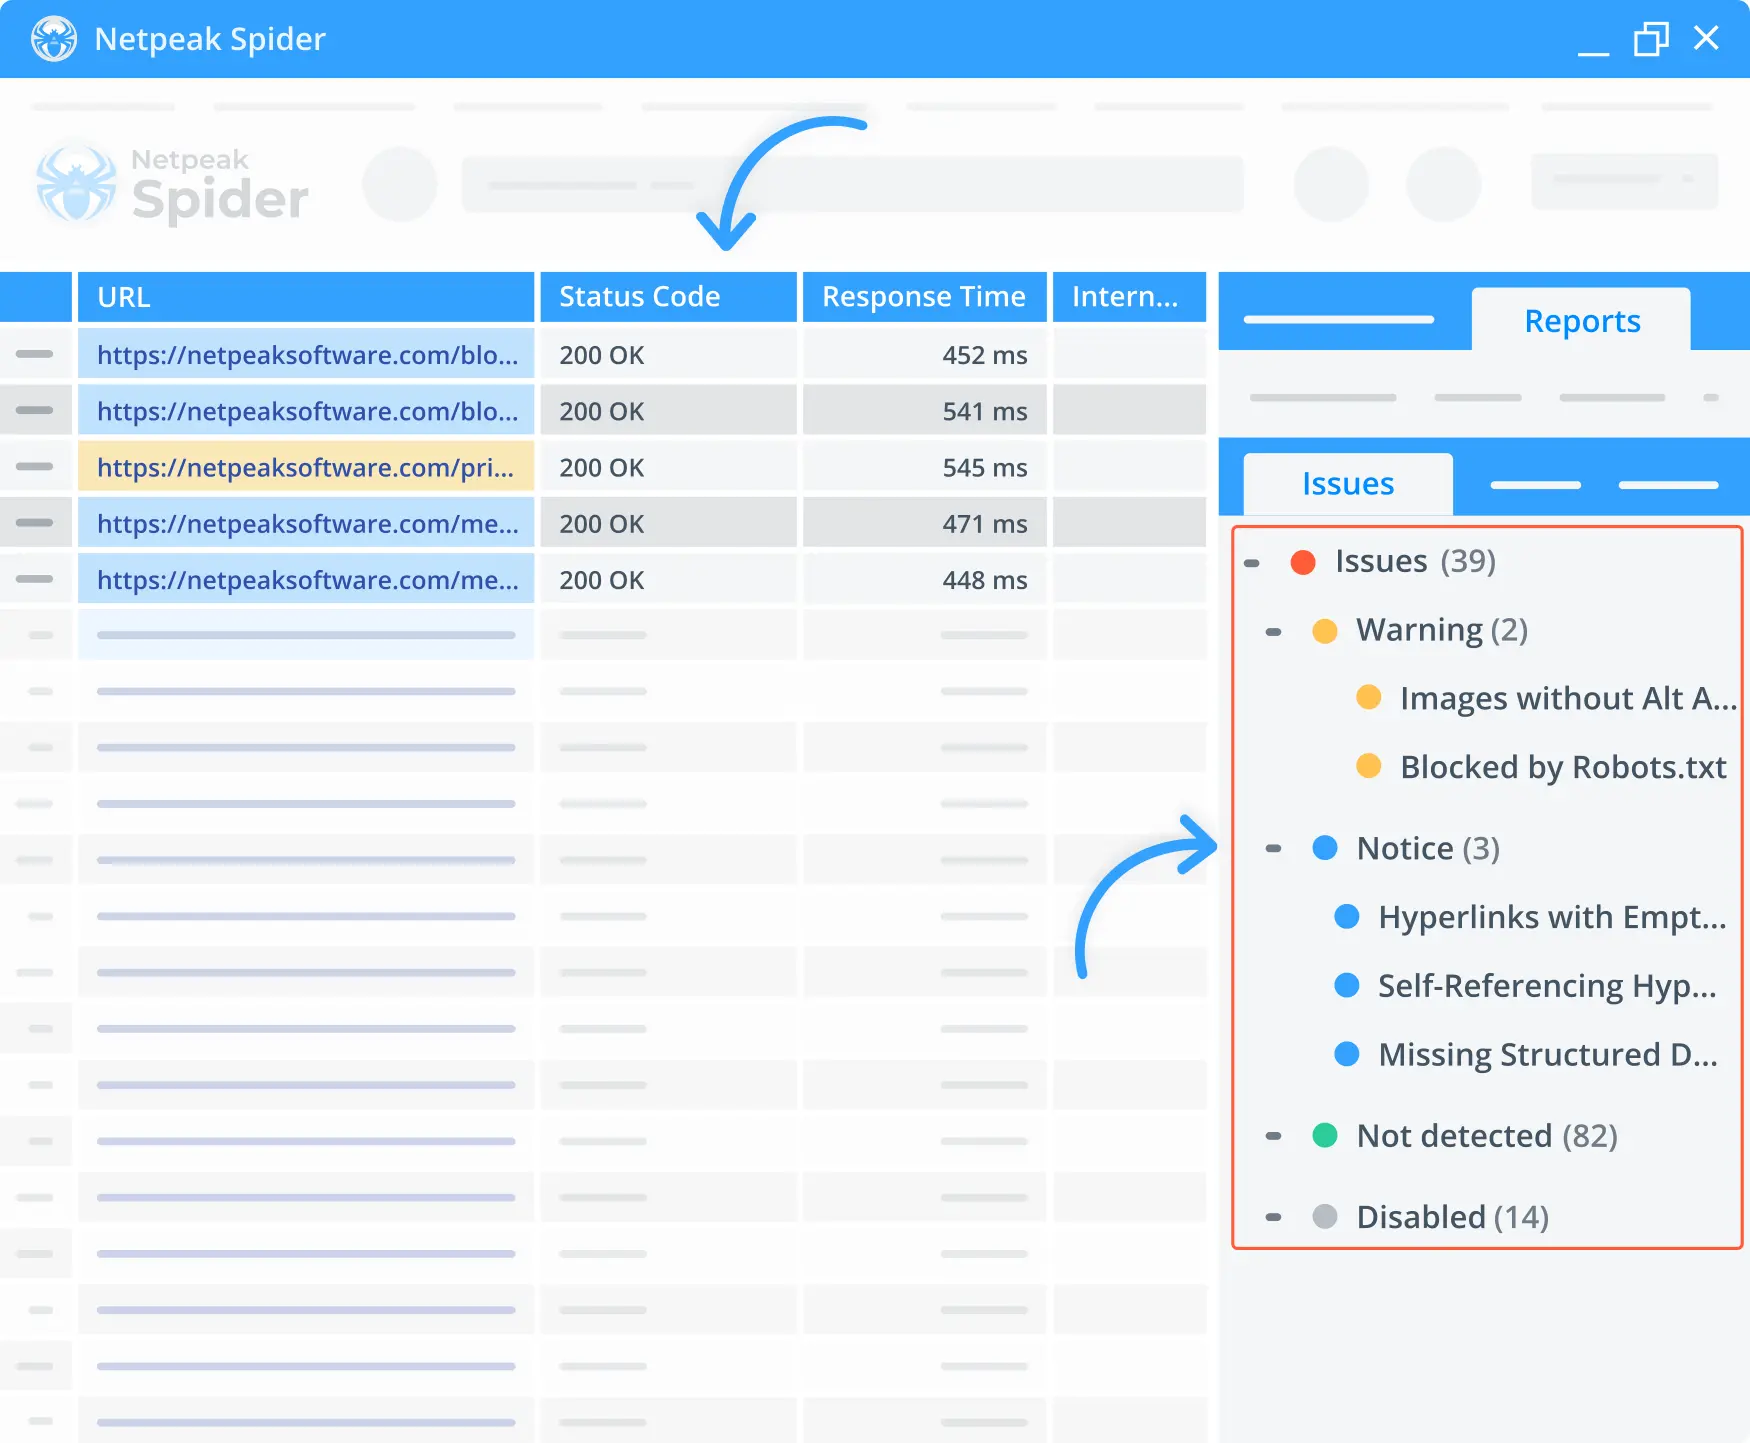Image resolution: width=1750 pixels, height=1443 pixels.
Task: Select Hyperlinks with Empt... notice
Action: 1552,917
